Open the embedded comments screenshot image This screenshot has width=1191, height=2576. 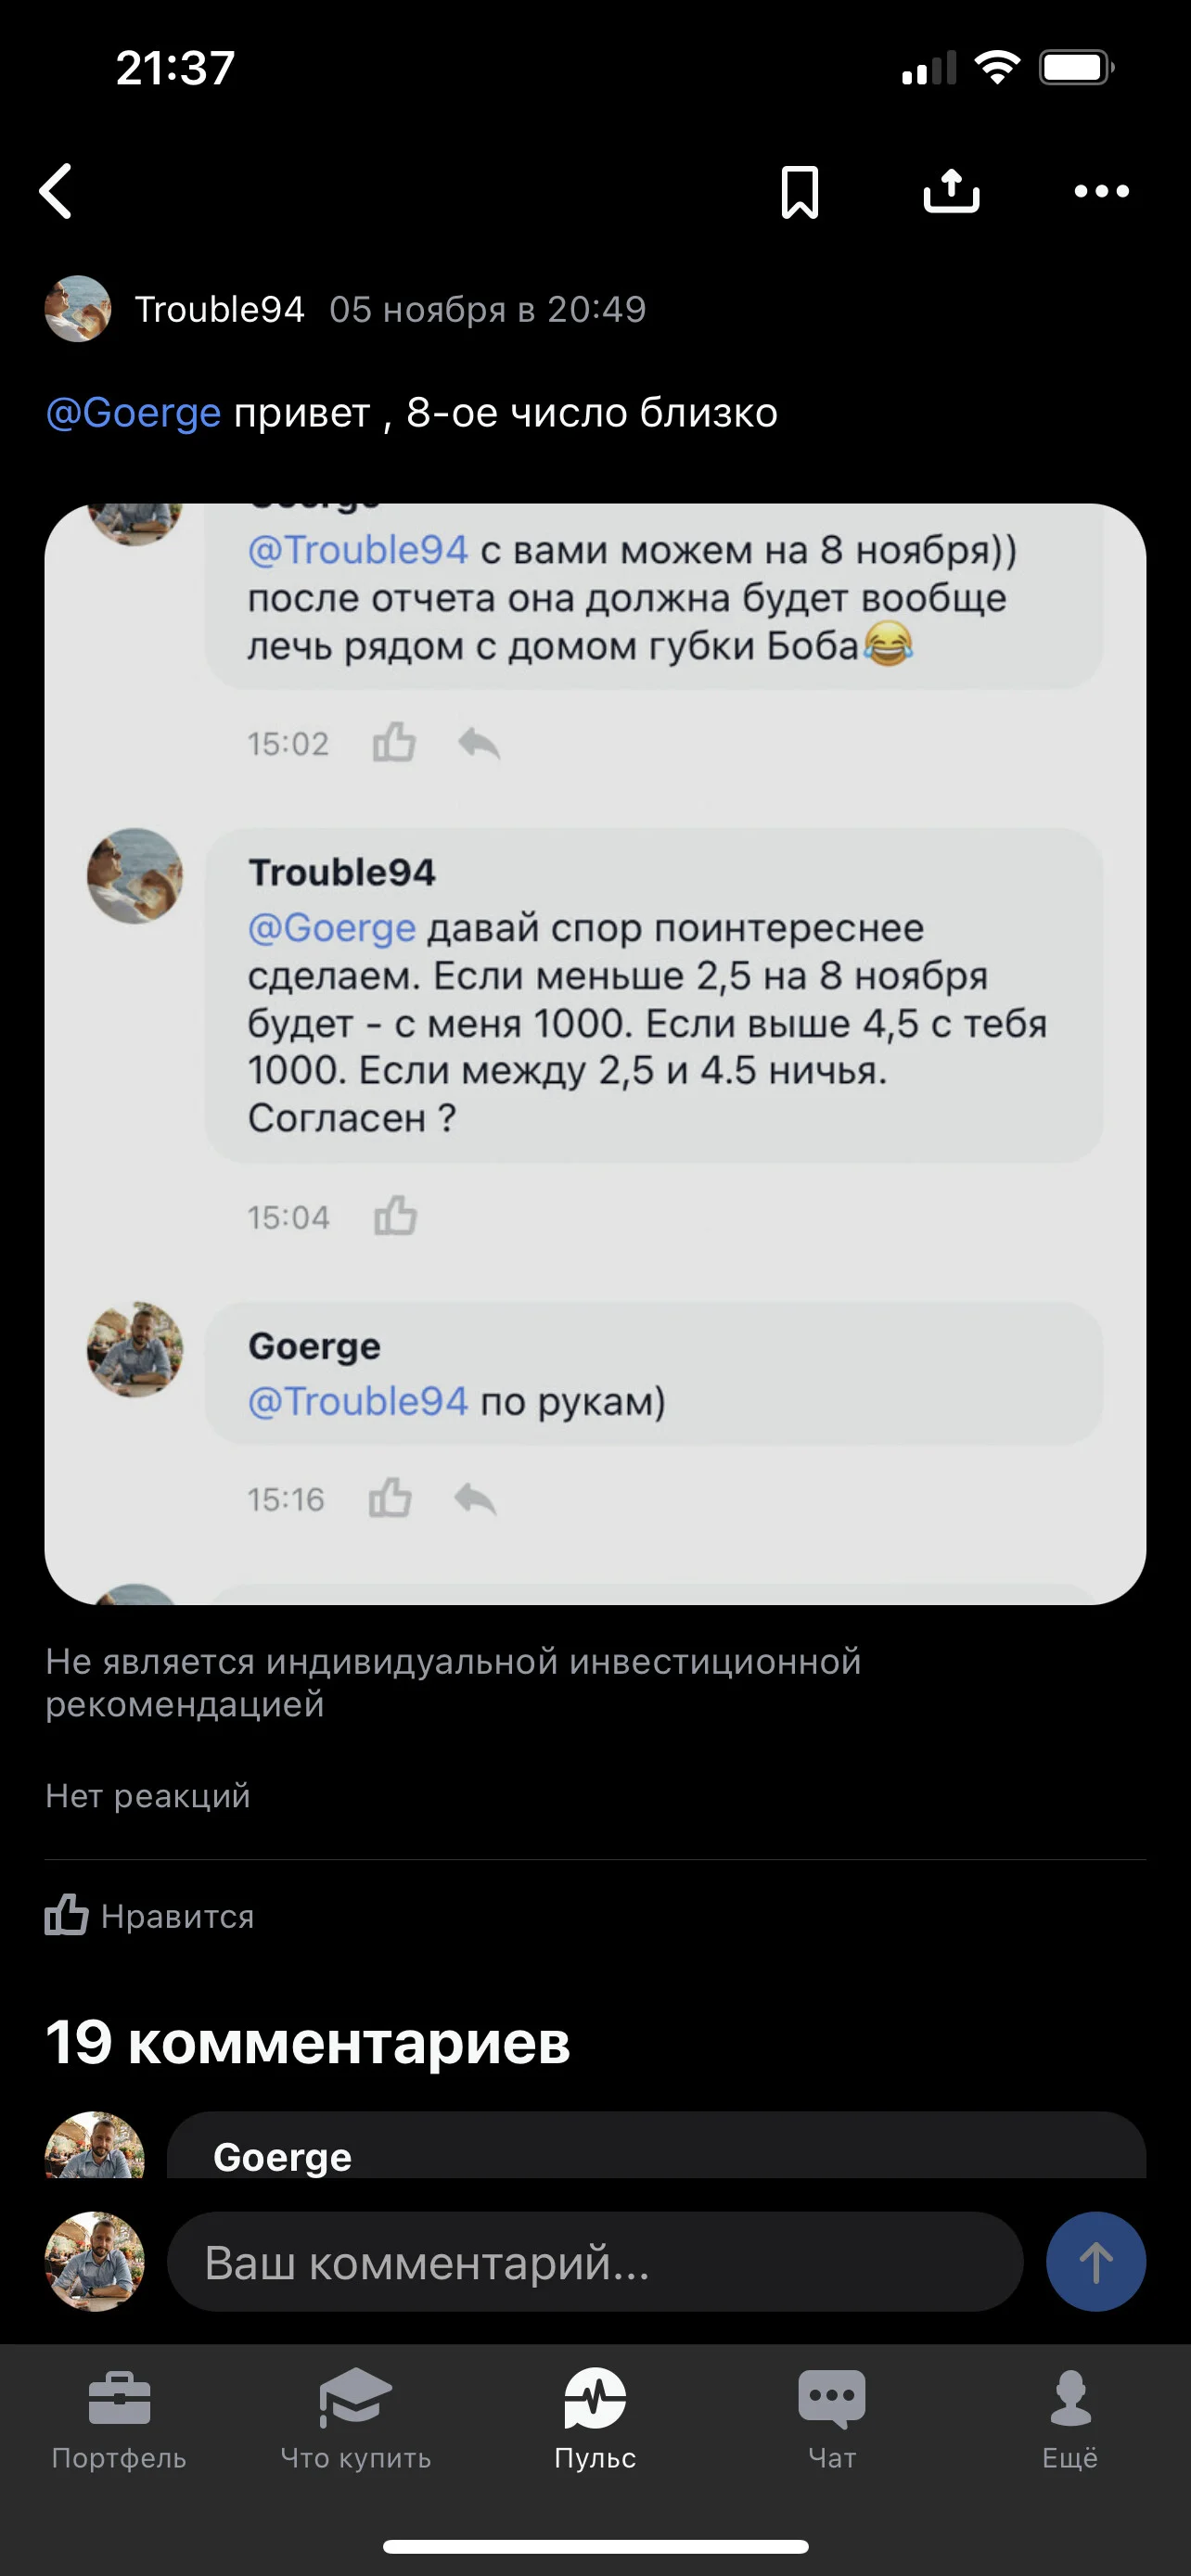coord(595,1054)
